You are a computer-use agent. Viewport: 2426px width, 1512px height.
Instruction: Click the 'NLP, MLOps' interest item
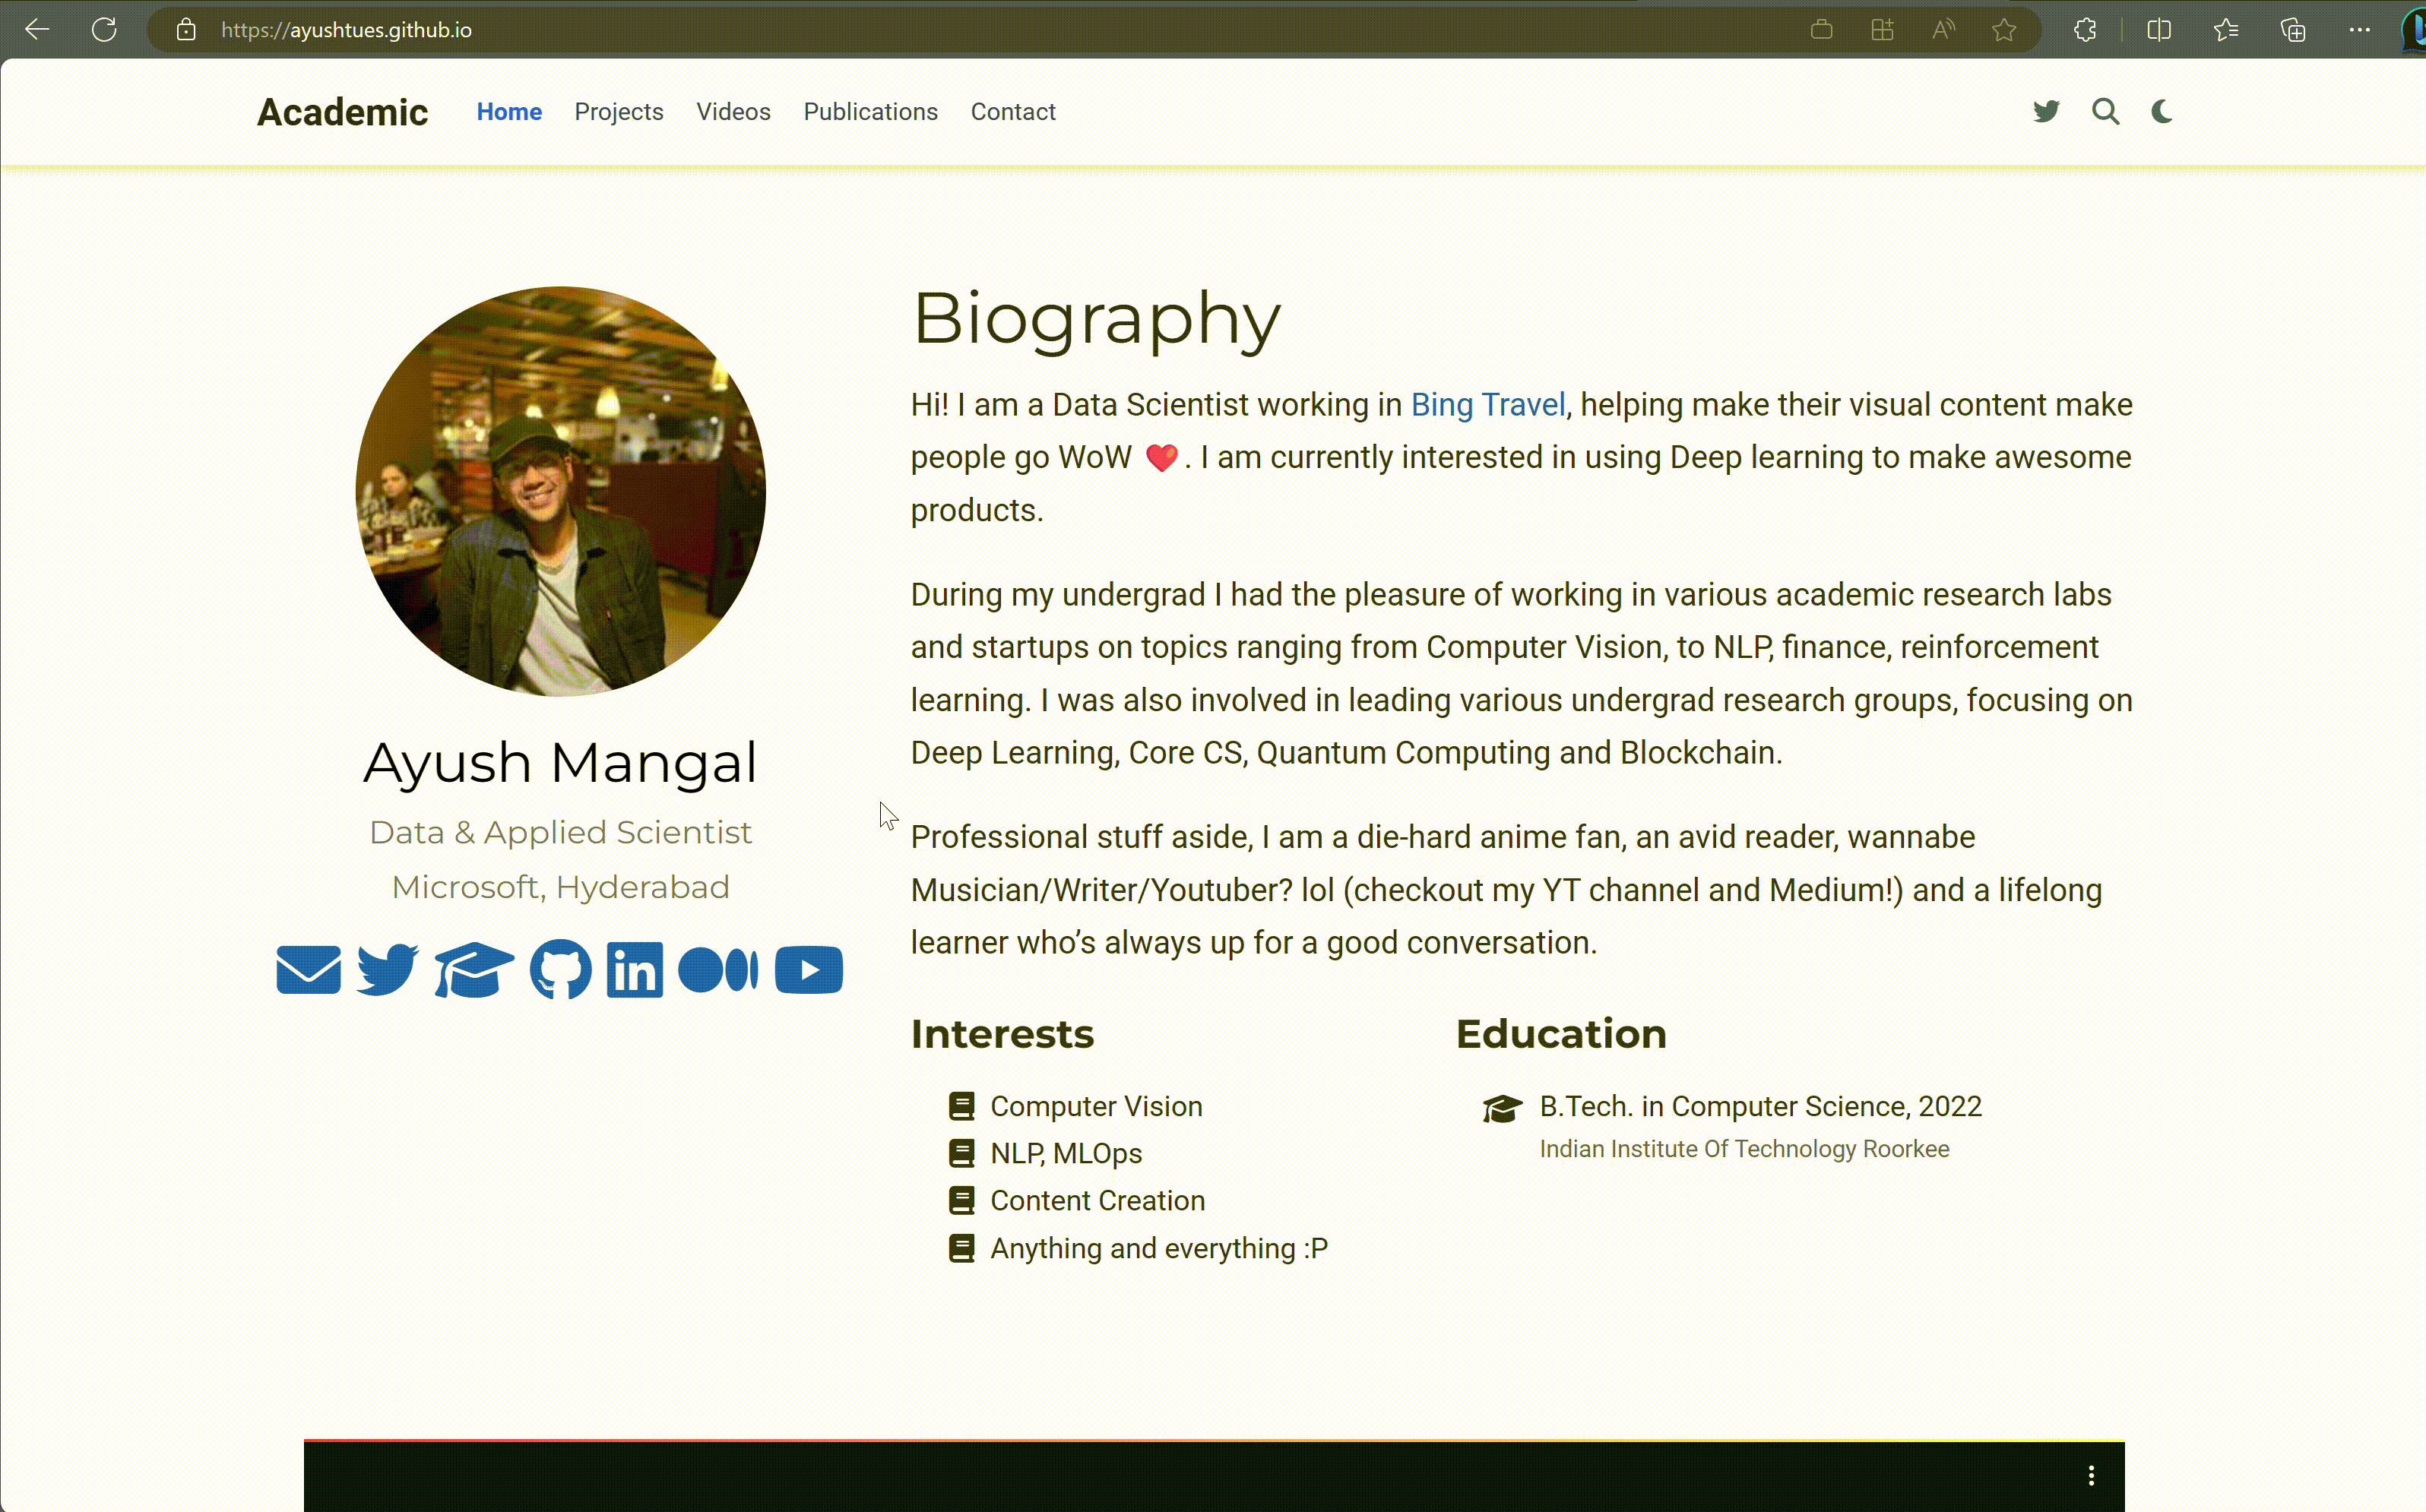(1066, 1154)
